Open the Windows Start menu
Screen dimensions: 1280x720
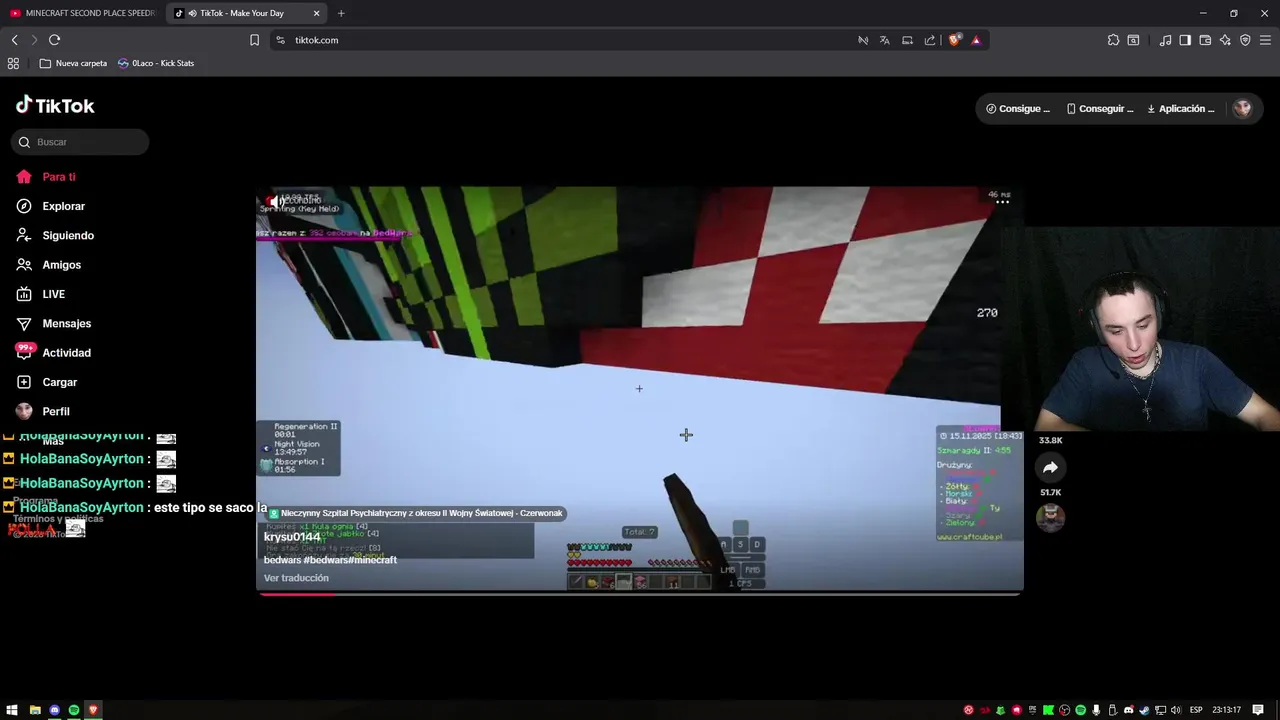pos(12,710)
